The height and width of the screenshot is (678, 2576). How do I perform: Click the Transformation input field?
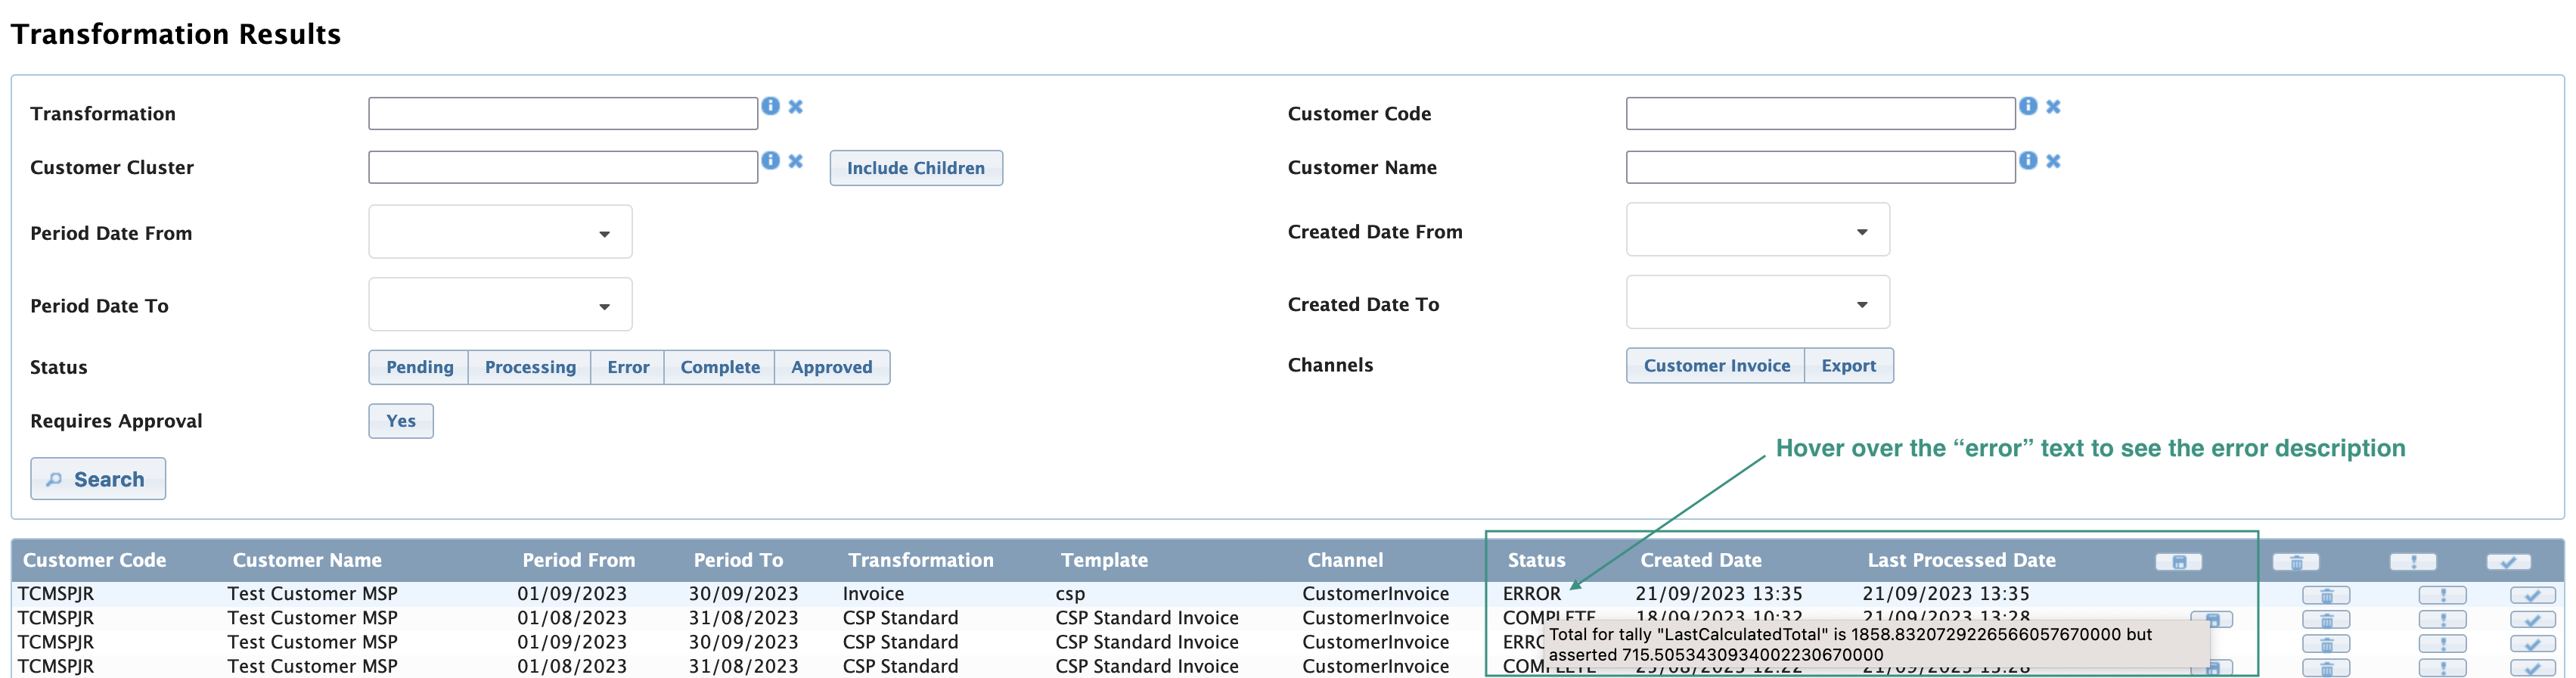pos(563,113)
